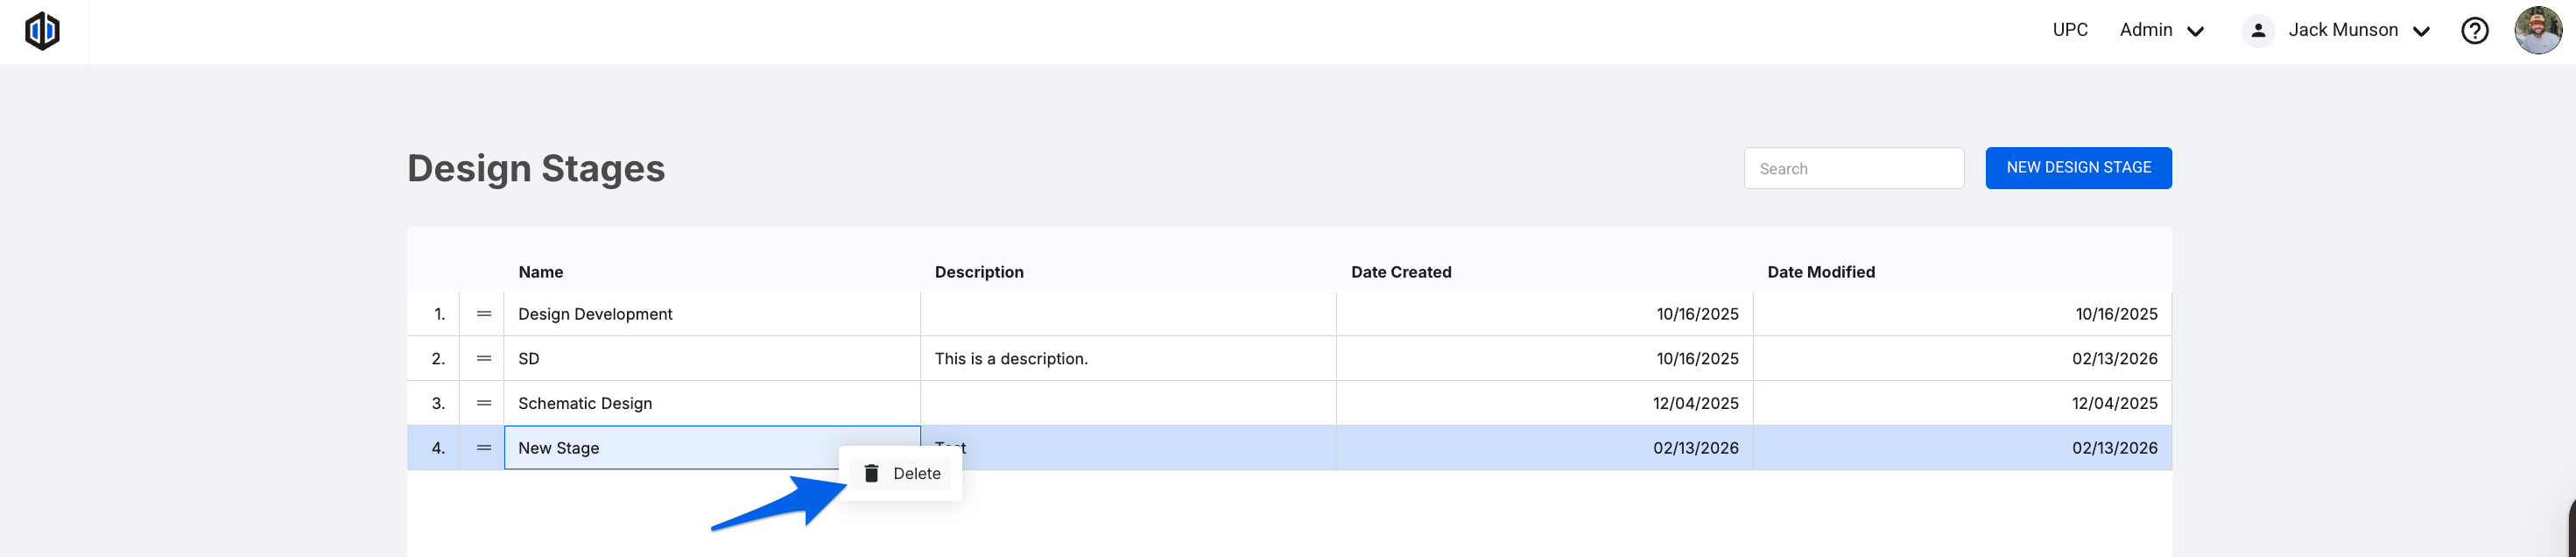Click the user profile photo avatar
The image size is (2576, 557).
coord(2537,31)
